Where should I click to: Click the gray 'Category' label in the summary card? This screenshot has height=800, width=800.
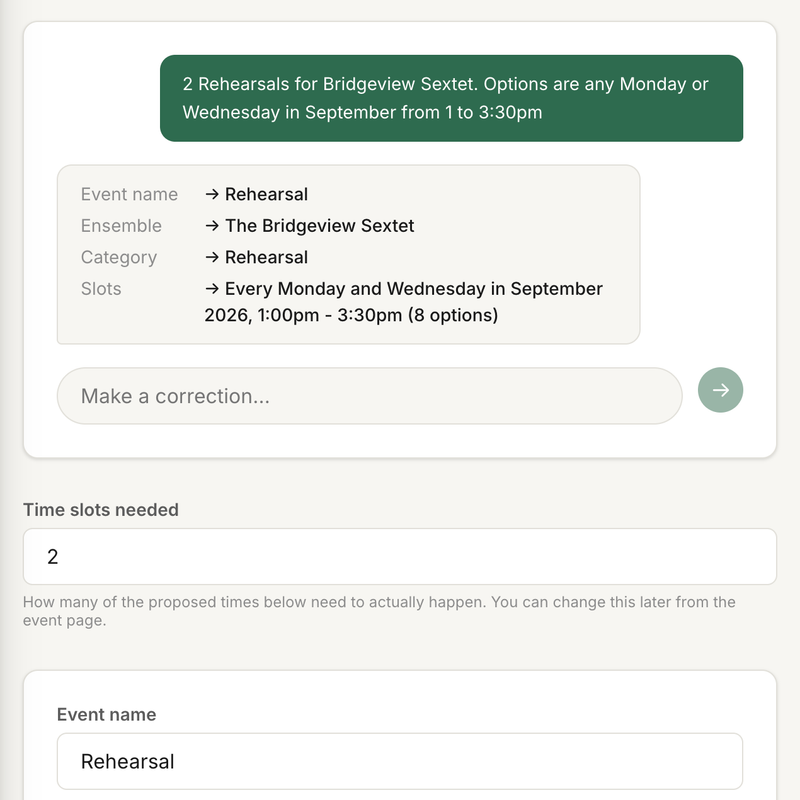(x=119, y=257)
